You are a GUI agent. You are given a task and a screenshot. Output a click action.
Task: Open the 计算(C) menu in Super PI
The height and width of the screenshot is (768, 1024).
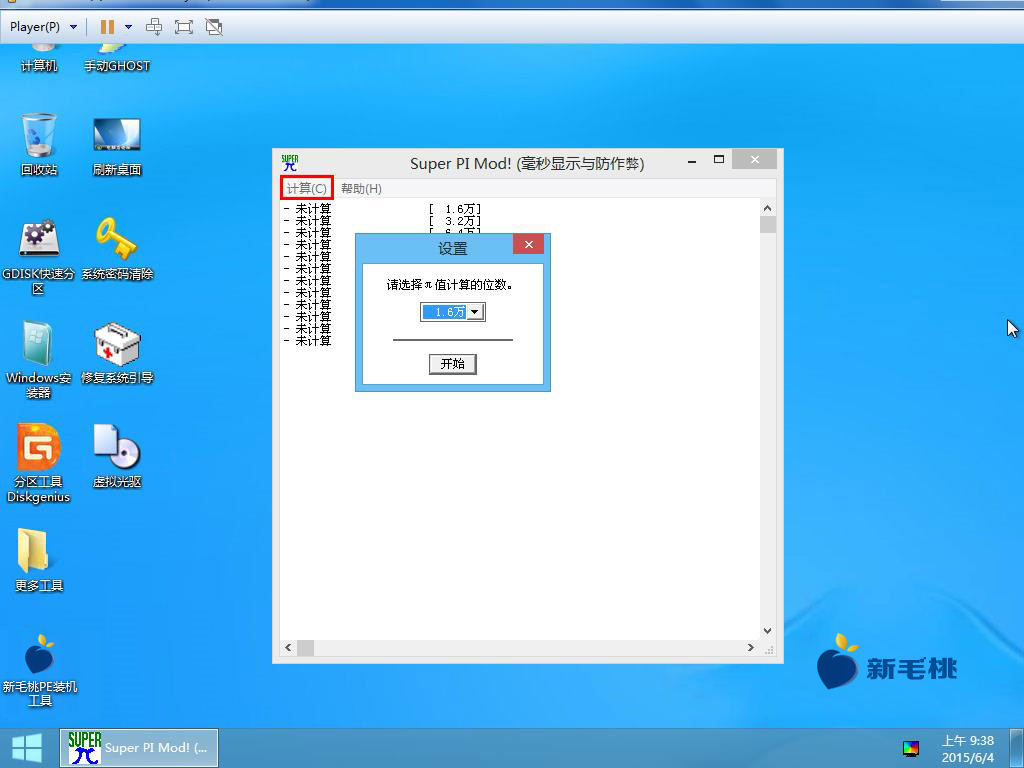coord(306,188)
